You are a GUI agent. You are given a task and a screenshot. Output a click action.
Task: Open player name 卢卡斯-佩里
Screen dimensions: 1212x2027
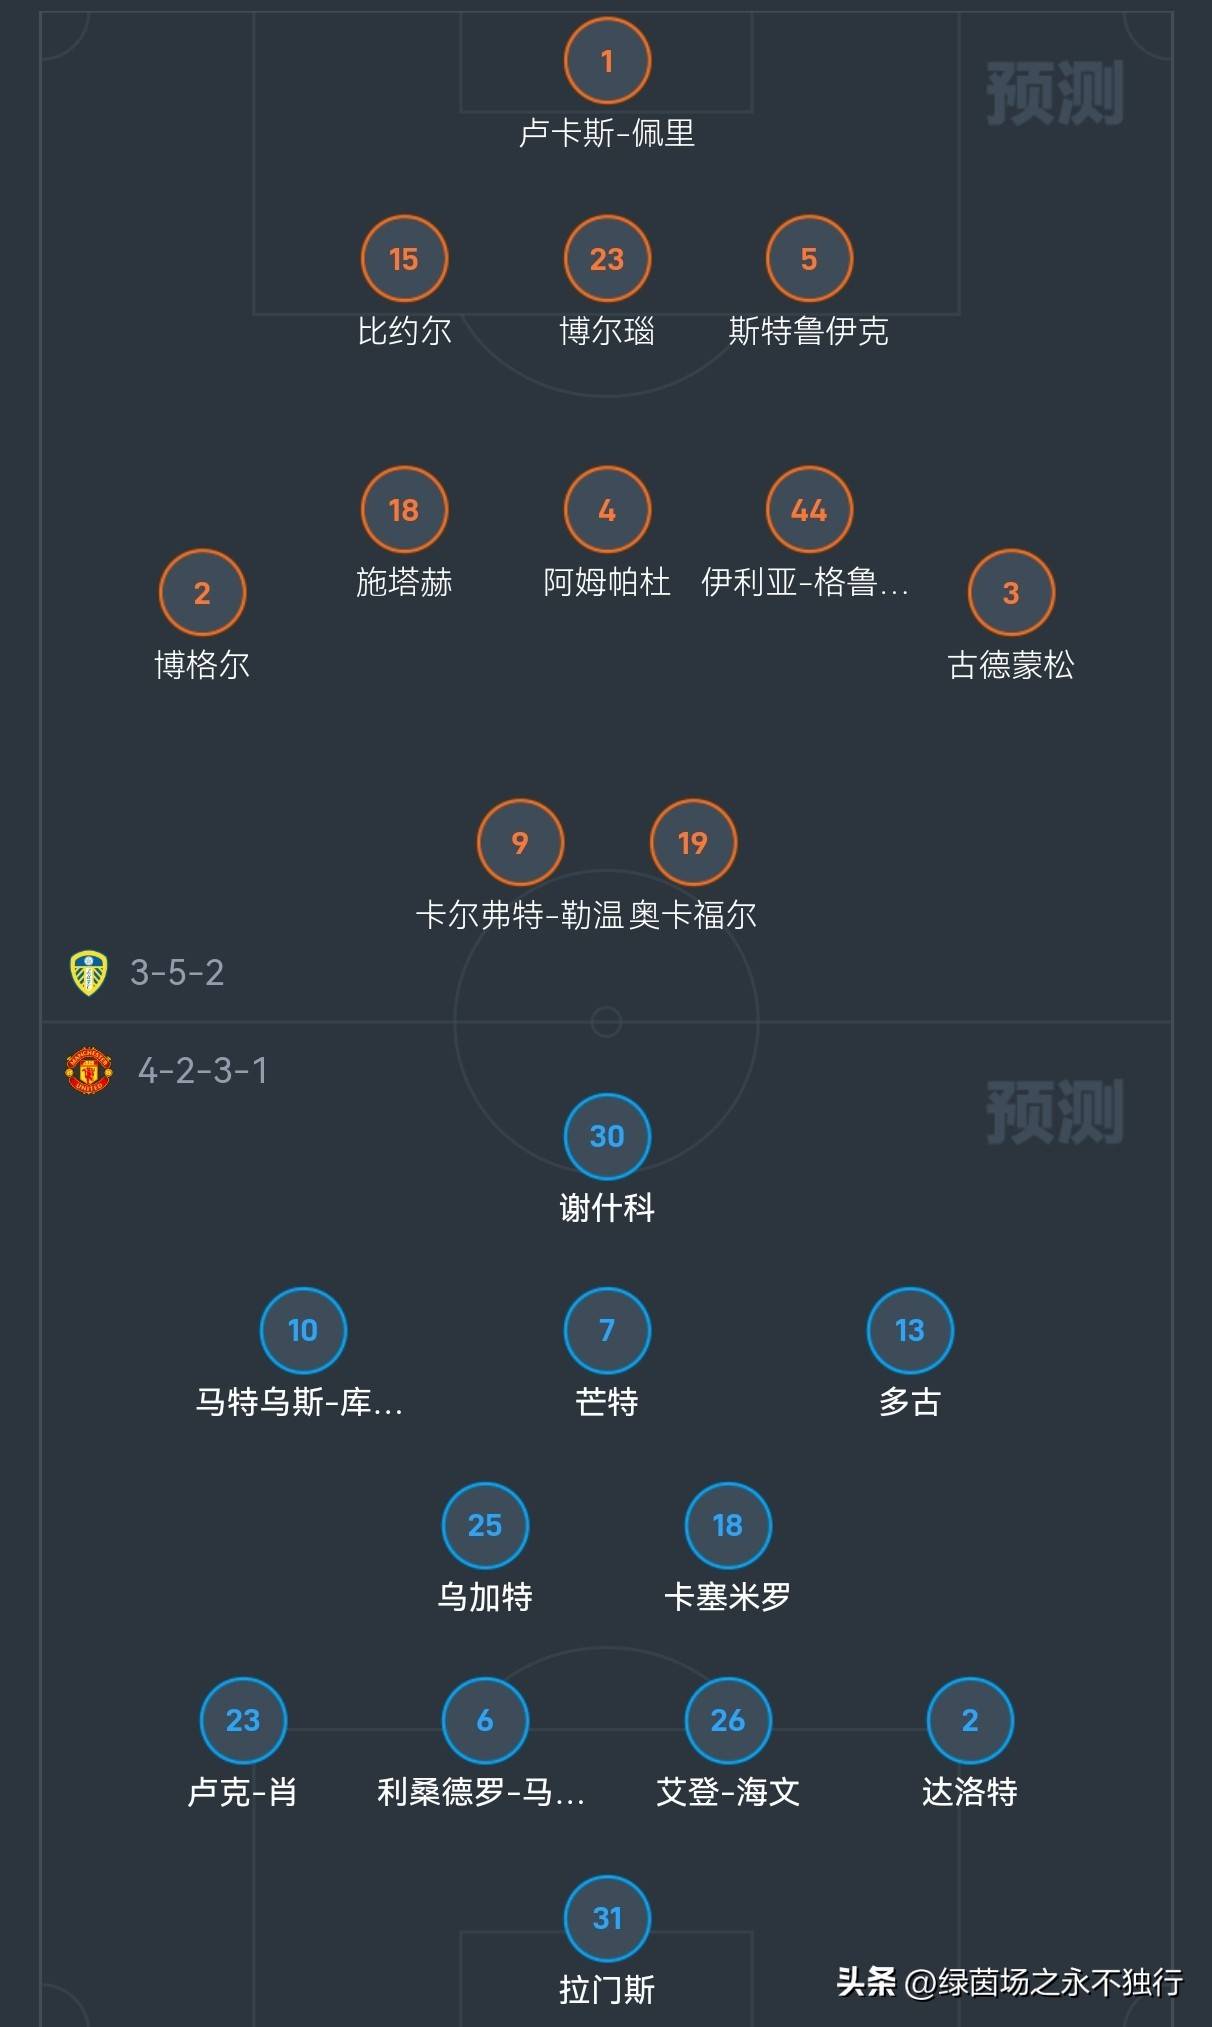pos(607,133)
